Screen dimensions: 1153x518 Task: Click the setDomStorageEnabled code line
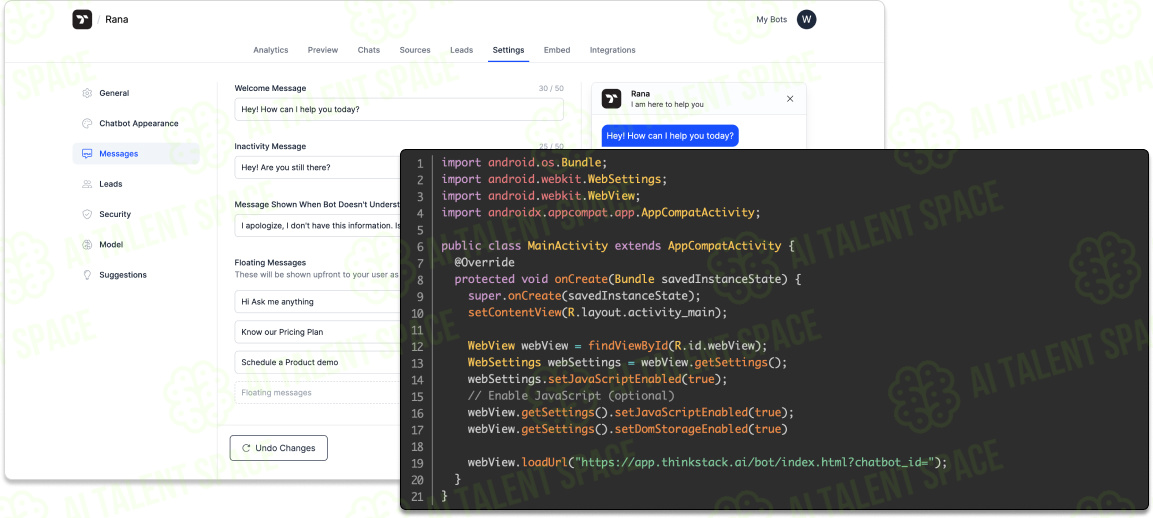(628, 429)
